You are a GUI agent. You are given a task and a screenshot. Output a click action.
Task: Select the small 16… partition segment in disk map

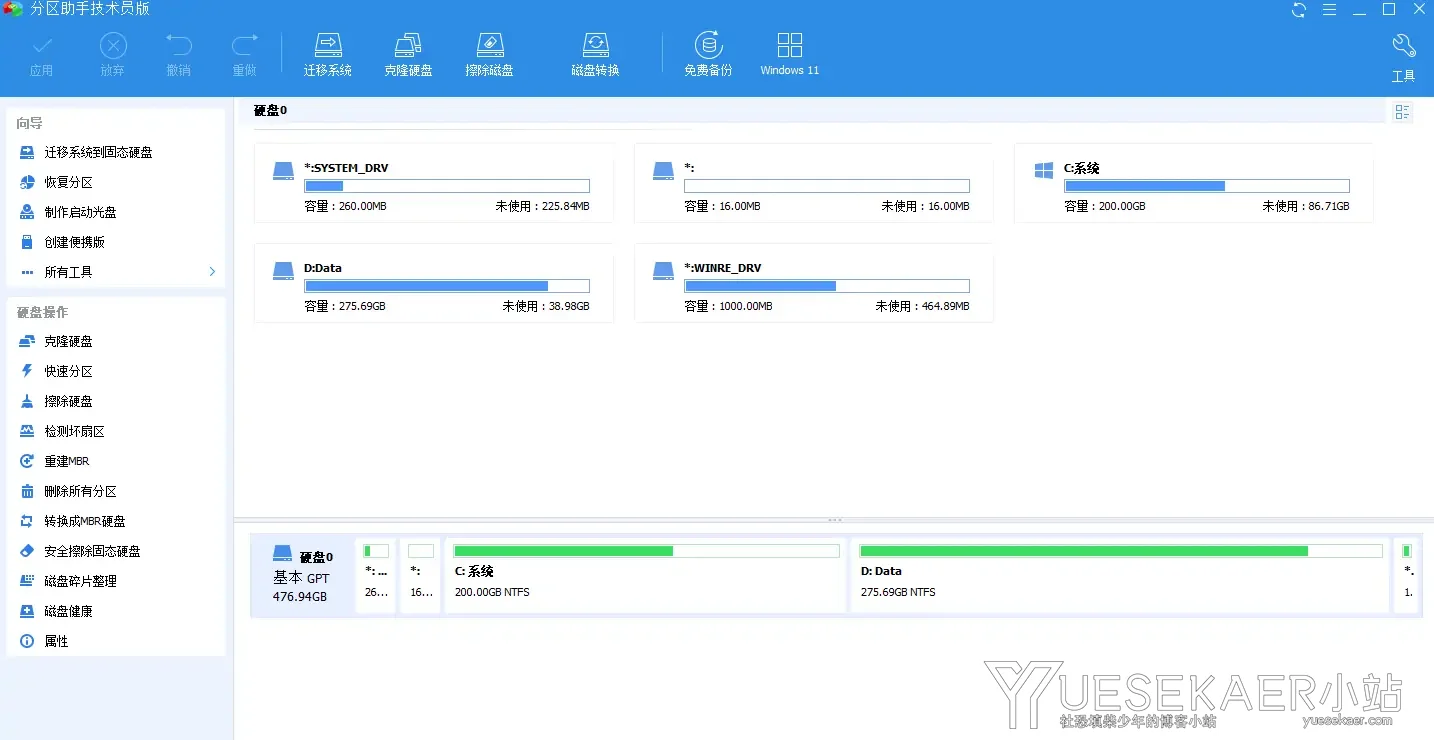pos(420,576)
